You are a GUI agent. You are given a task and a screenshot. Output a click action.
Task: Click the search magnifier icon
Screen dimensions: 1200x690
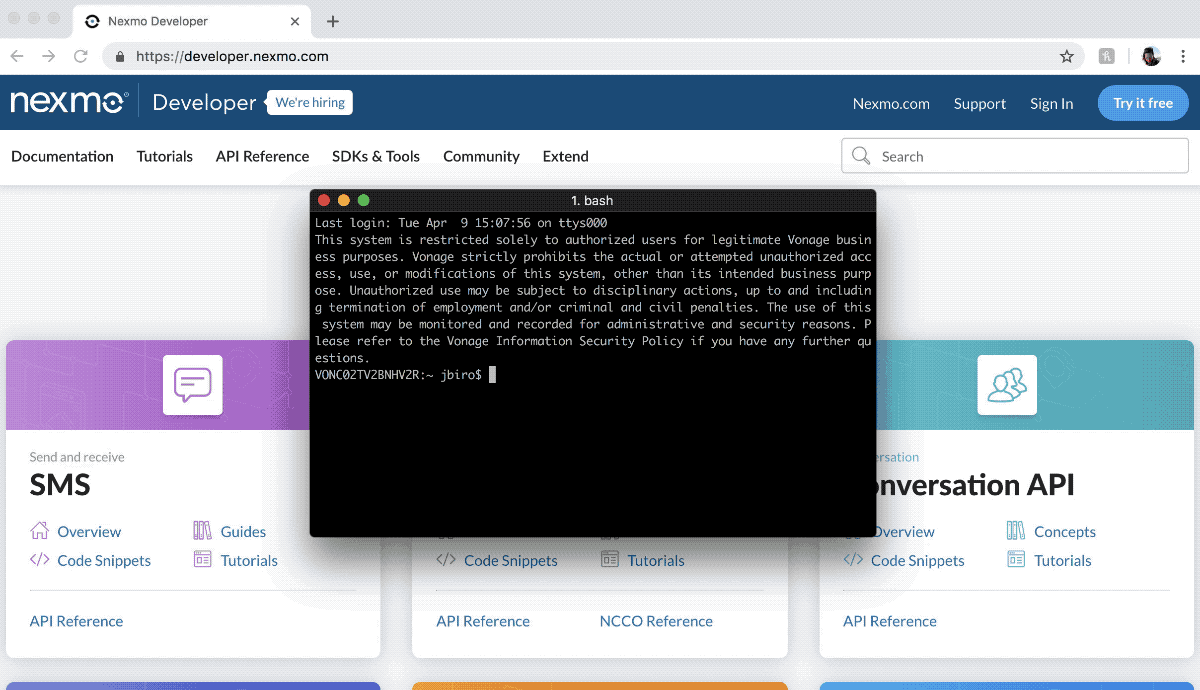coord(861,156)
